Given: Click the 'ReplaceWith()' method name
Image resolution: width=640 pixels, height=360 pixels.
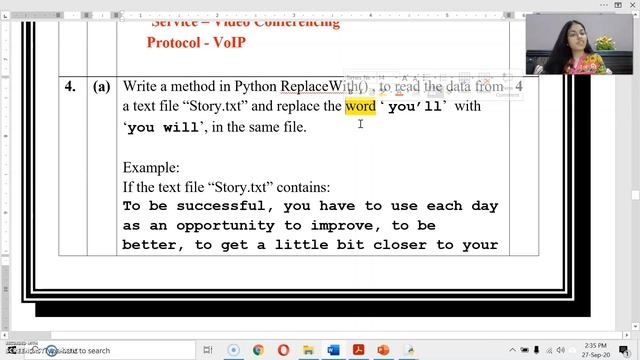Looking at the screenshot, I should pyautogui.click(x=324, y=86).
